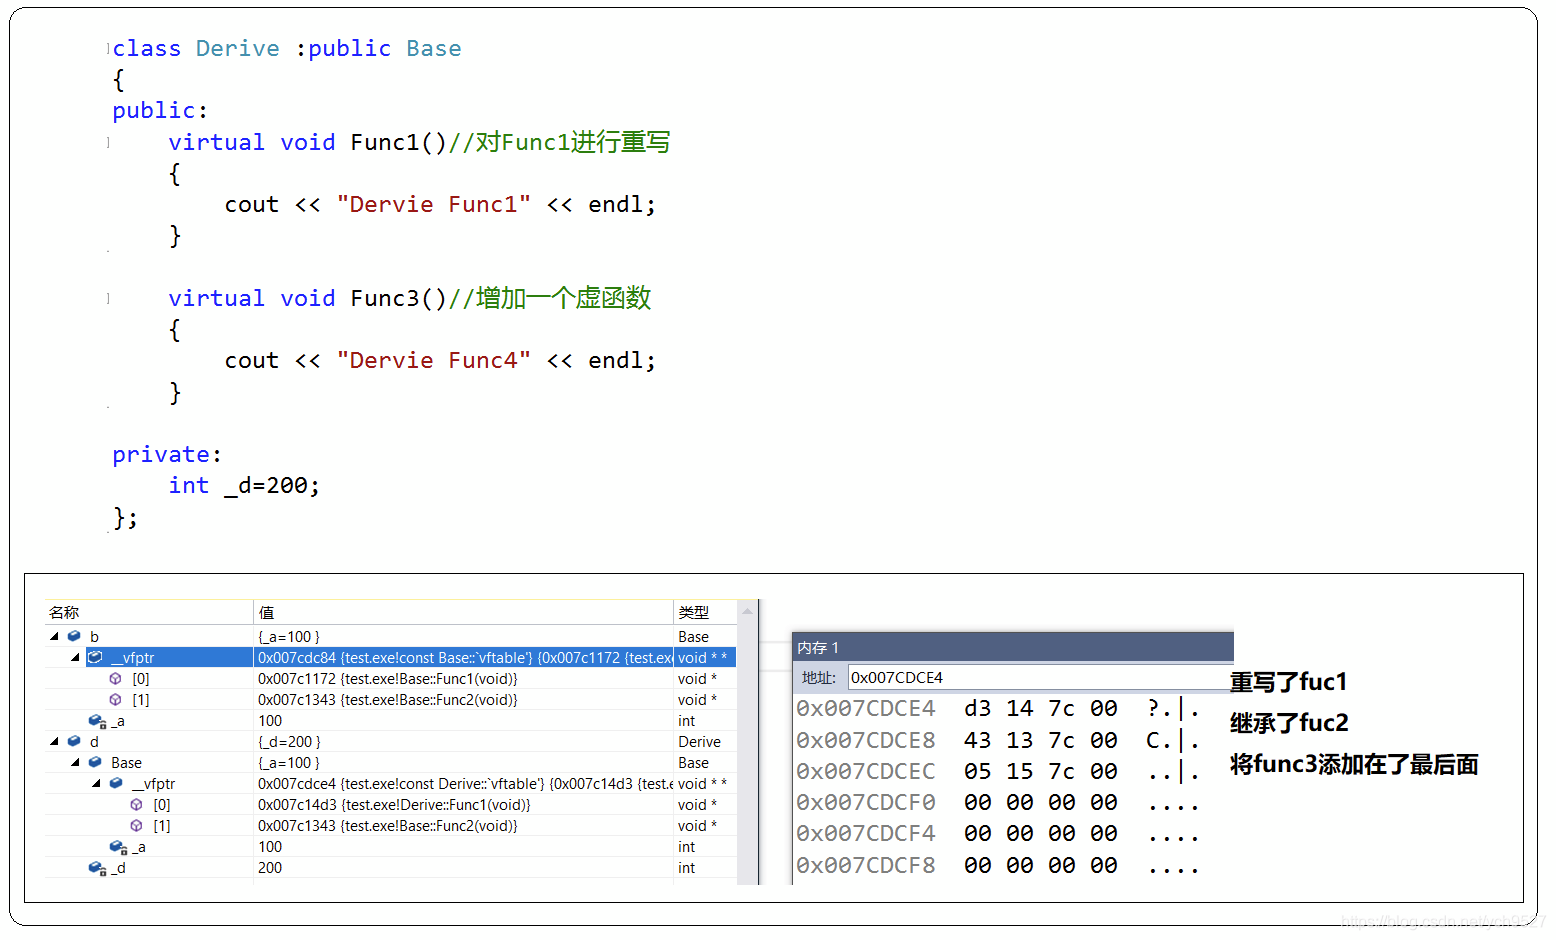Collapse the Derive vftable __vfptr node

(96, 783)
